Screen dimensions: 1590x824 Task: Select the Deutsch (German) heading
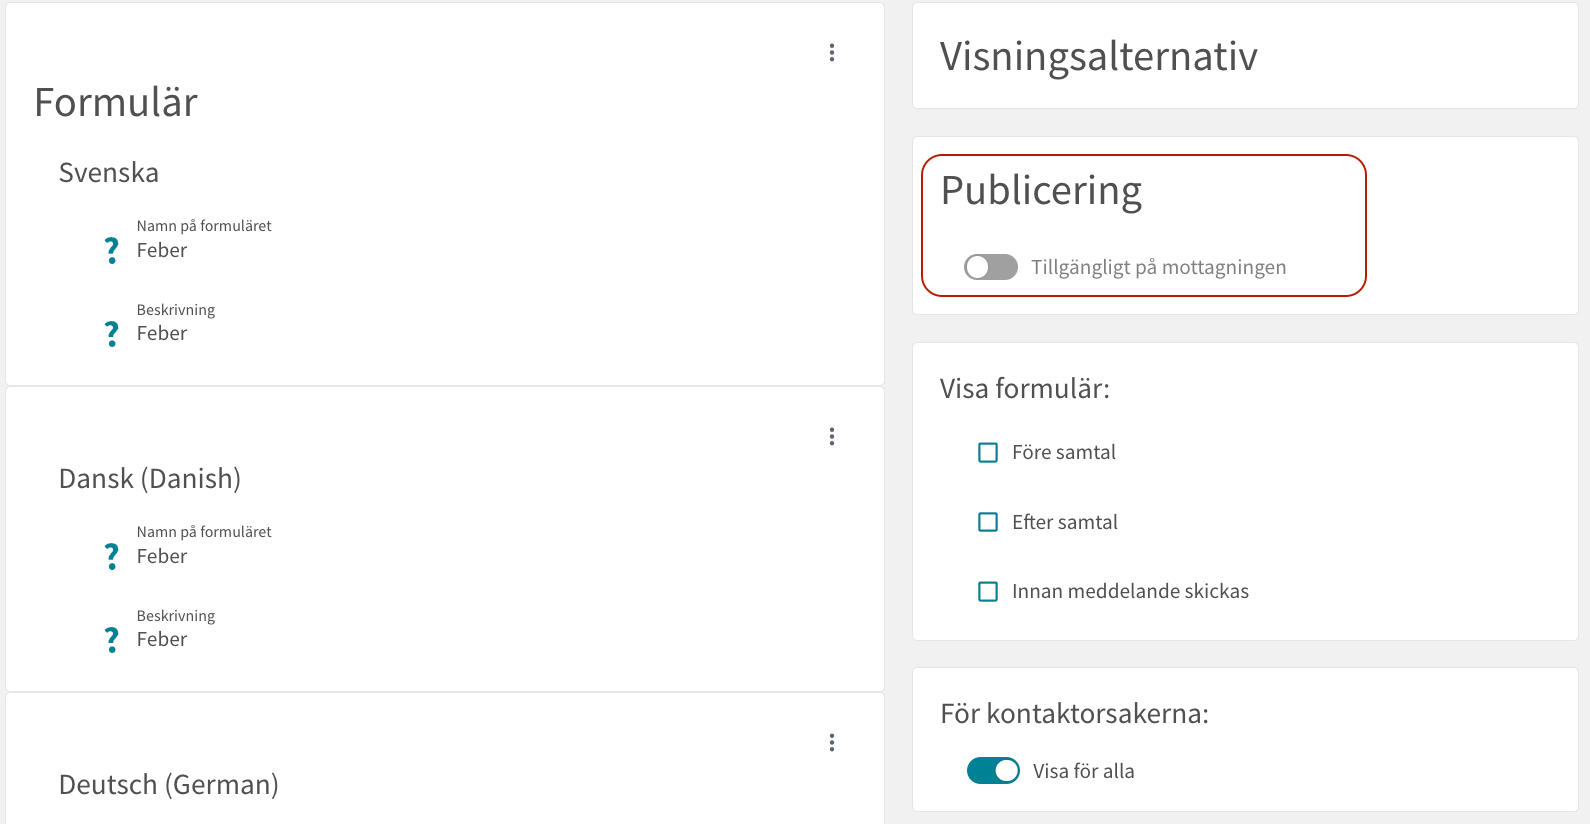point(169,785)
